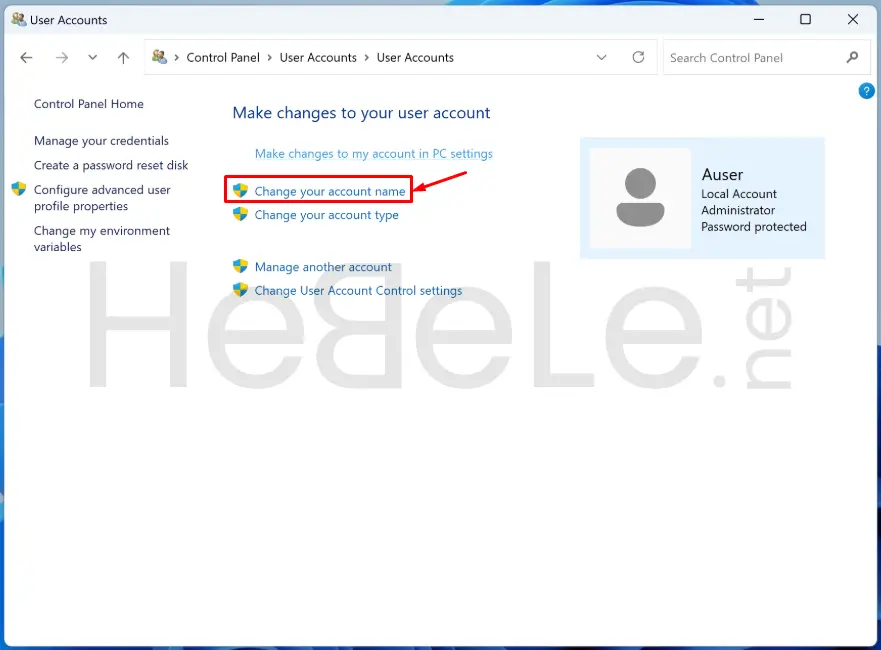Screen dimensions: 881x650
Task: Expand chevron before Control Panel breadcrumb
Action: [x=176, y=57]
